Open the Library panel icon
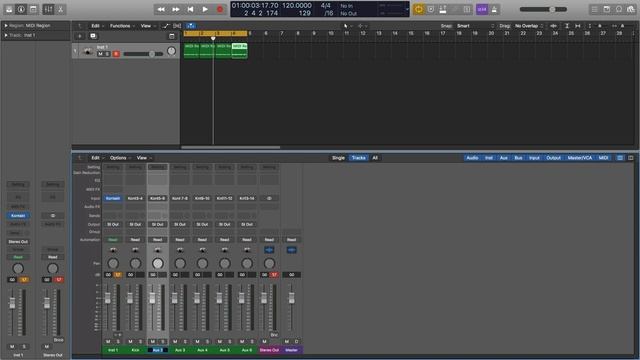The height and width of the screenshot is (360, 640). point(9,9)
